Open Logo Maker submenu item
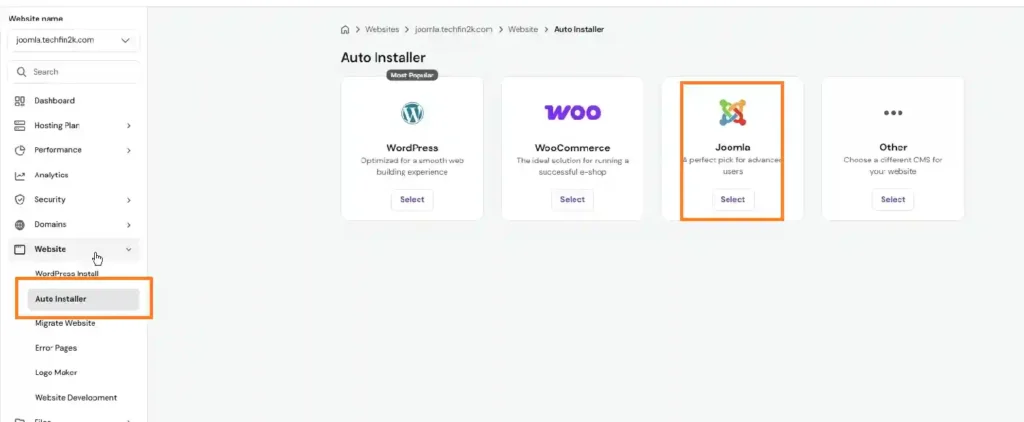1024x422 pixels. click(56, 372)
